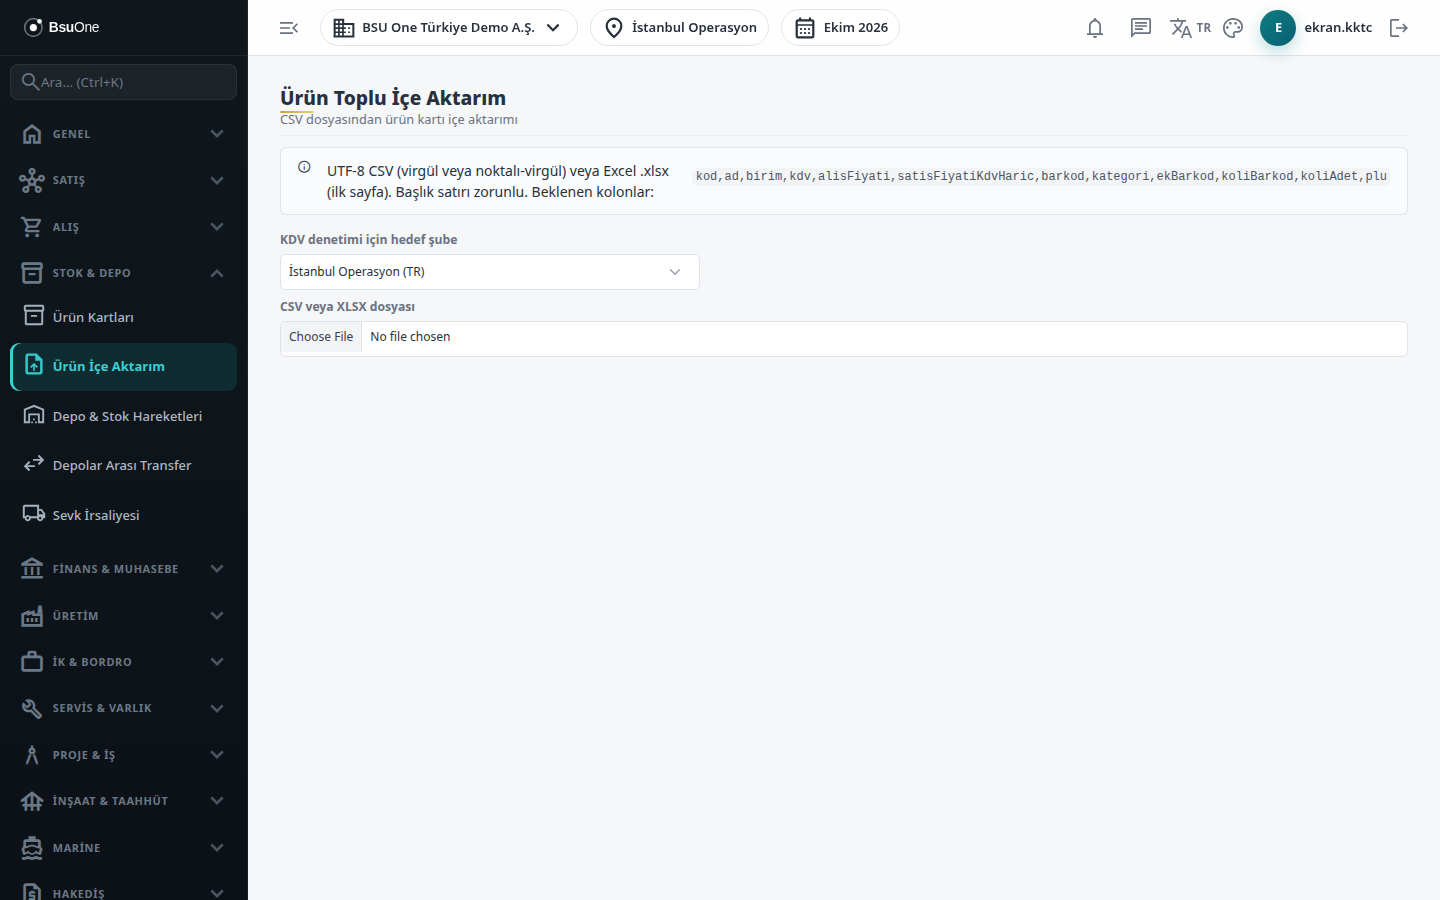This screenshot has width=1440, height=900.
Task: Go to Depolar Arası Transfer
Action: click(x=123, y=465)
